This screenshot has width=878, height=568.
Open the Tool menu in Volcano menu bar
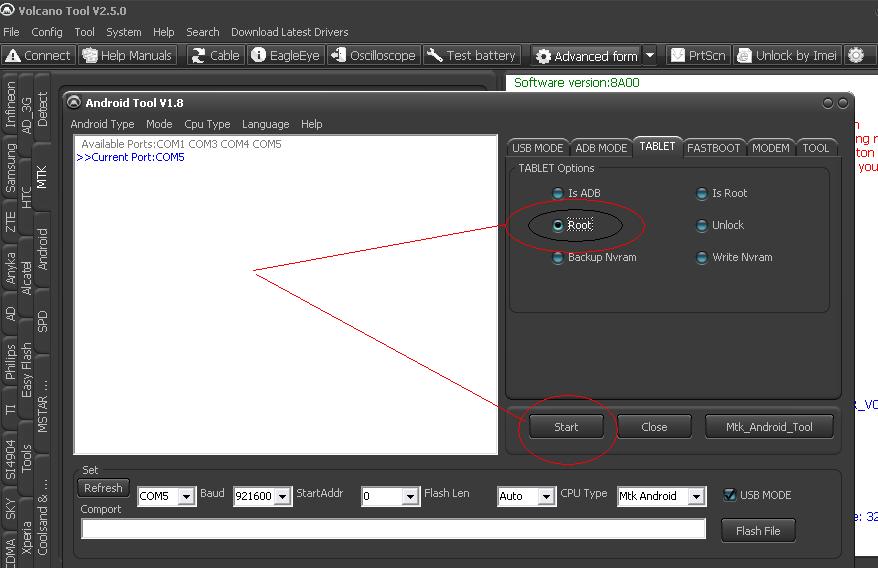tap(85, 32)
